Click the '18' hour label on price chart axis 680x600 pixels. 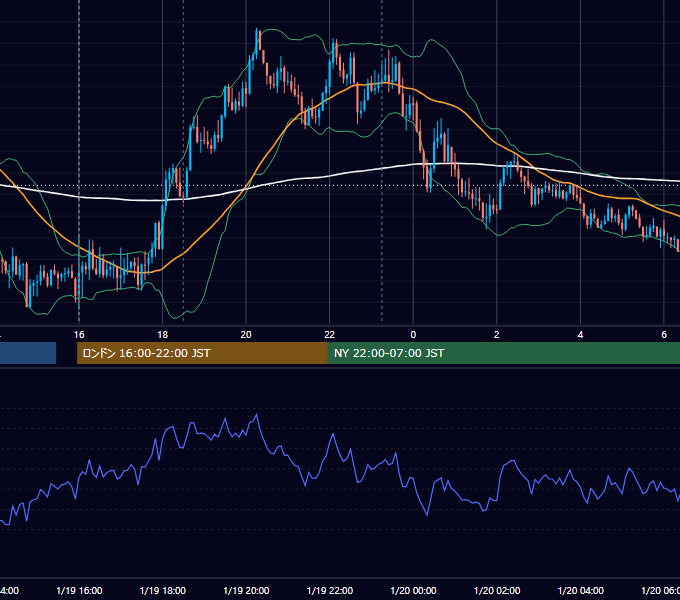pos(163,335)
